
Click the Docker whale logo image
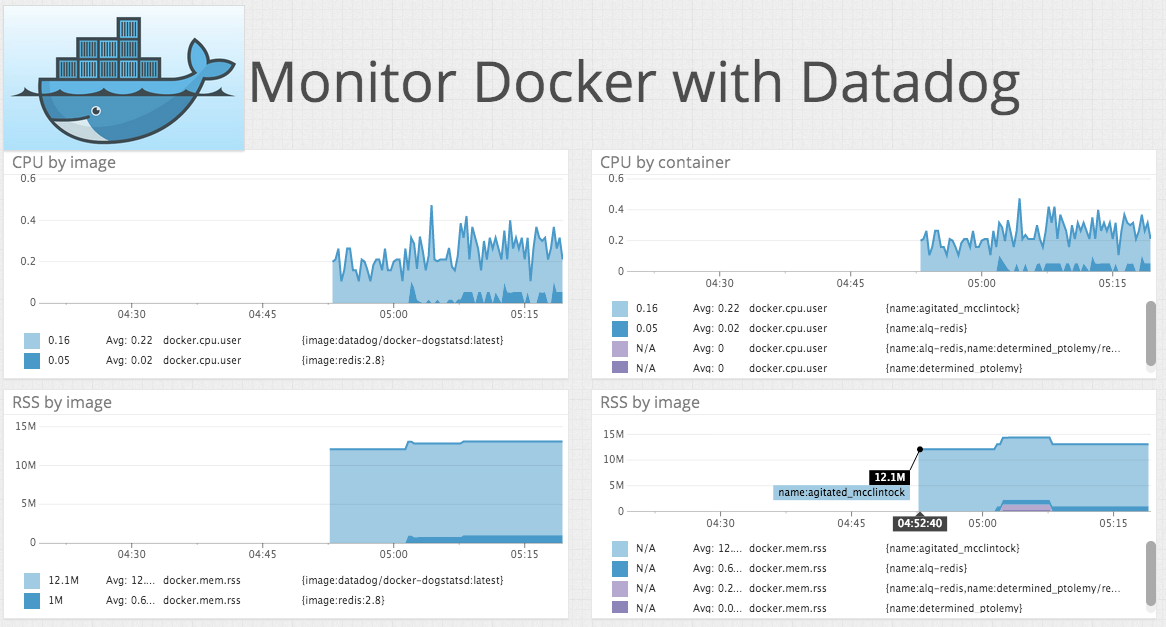[122, 77]
